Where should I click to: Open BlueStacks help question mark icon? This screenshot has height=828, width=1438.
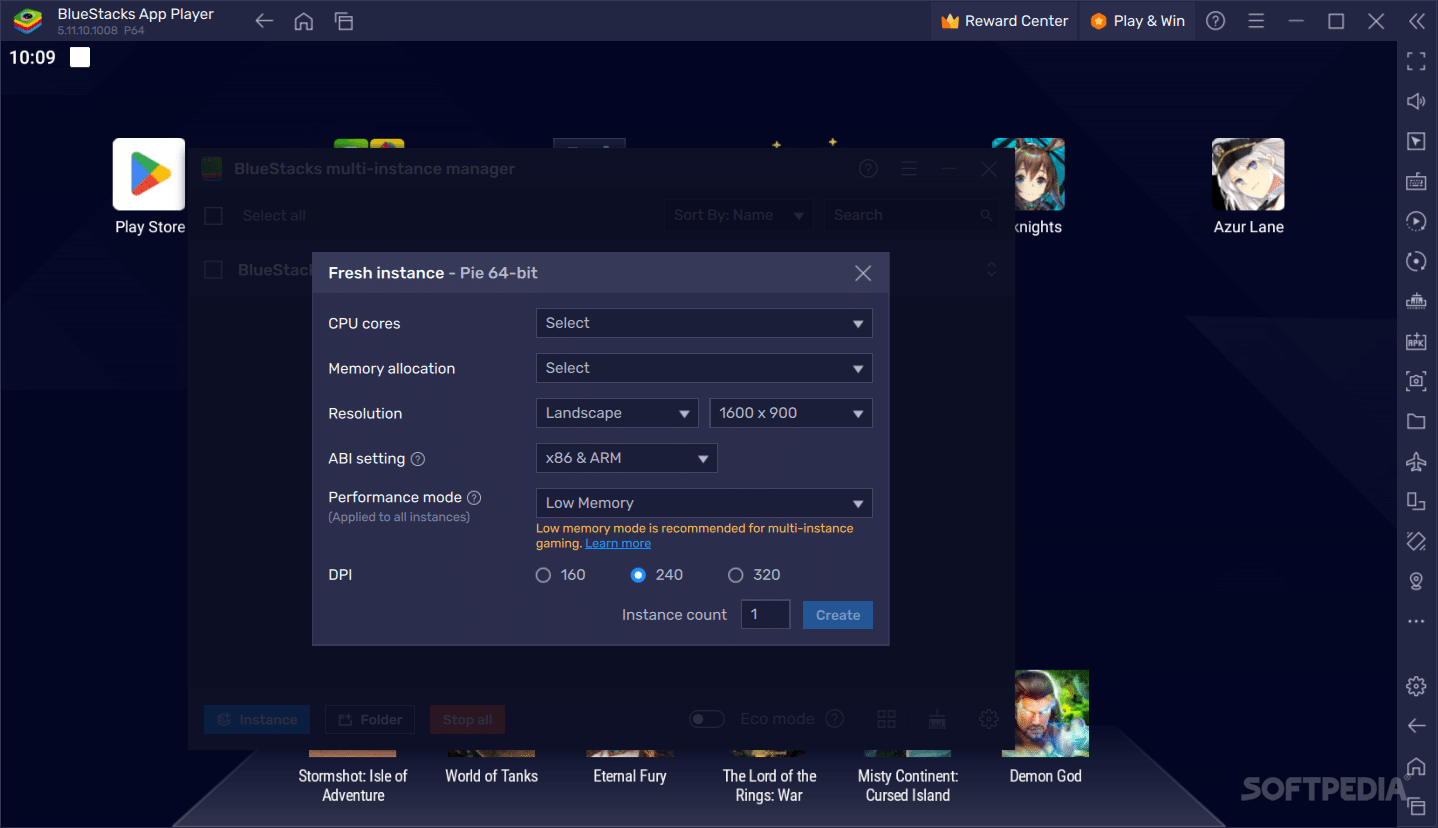point(1216,21)
